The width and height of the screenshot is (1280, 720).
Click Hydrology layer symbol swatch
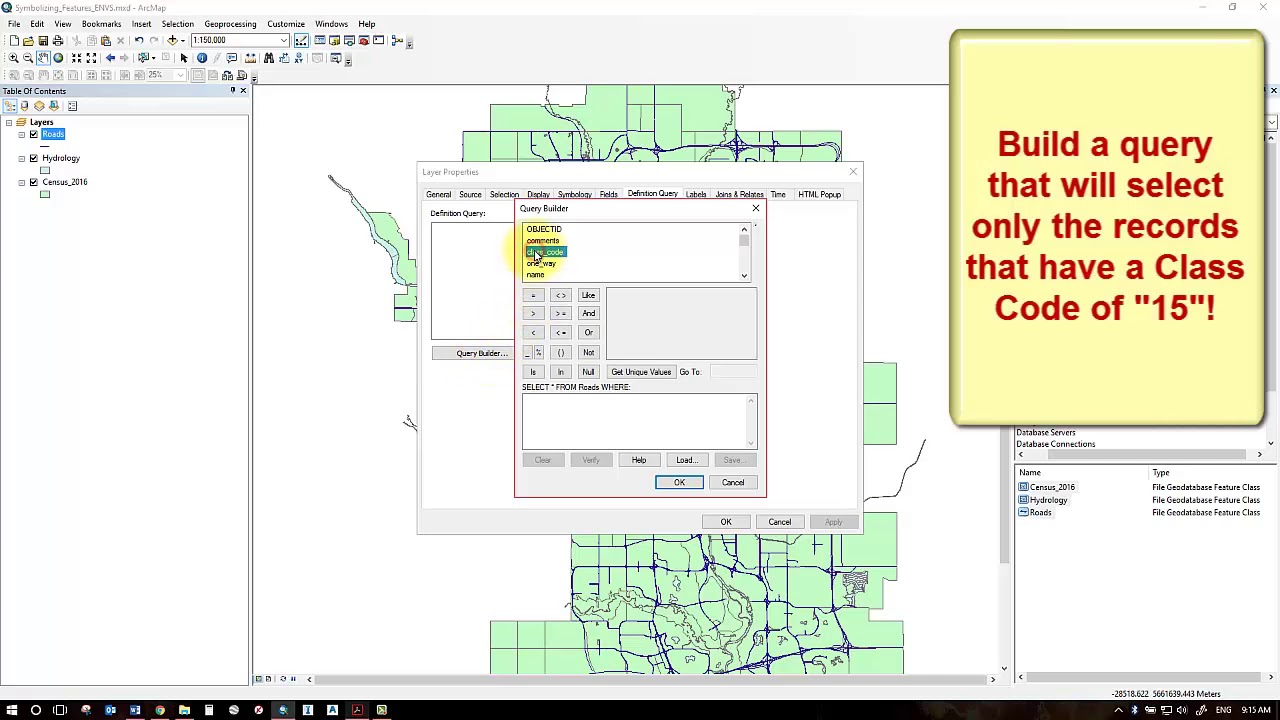click(x=44, y=170)
